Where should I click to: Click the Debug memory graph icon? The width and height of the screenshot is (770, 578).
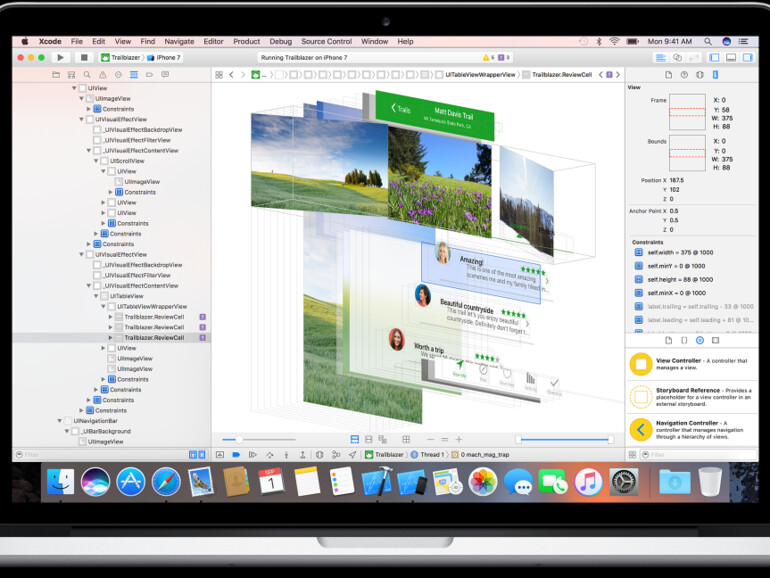pyautogui.click(x=336, y=455)
